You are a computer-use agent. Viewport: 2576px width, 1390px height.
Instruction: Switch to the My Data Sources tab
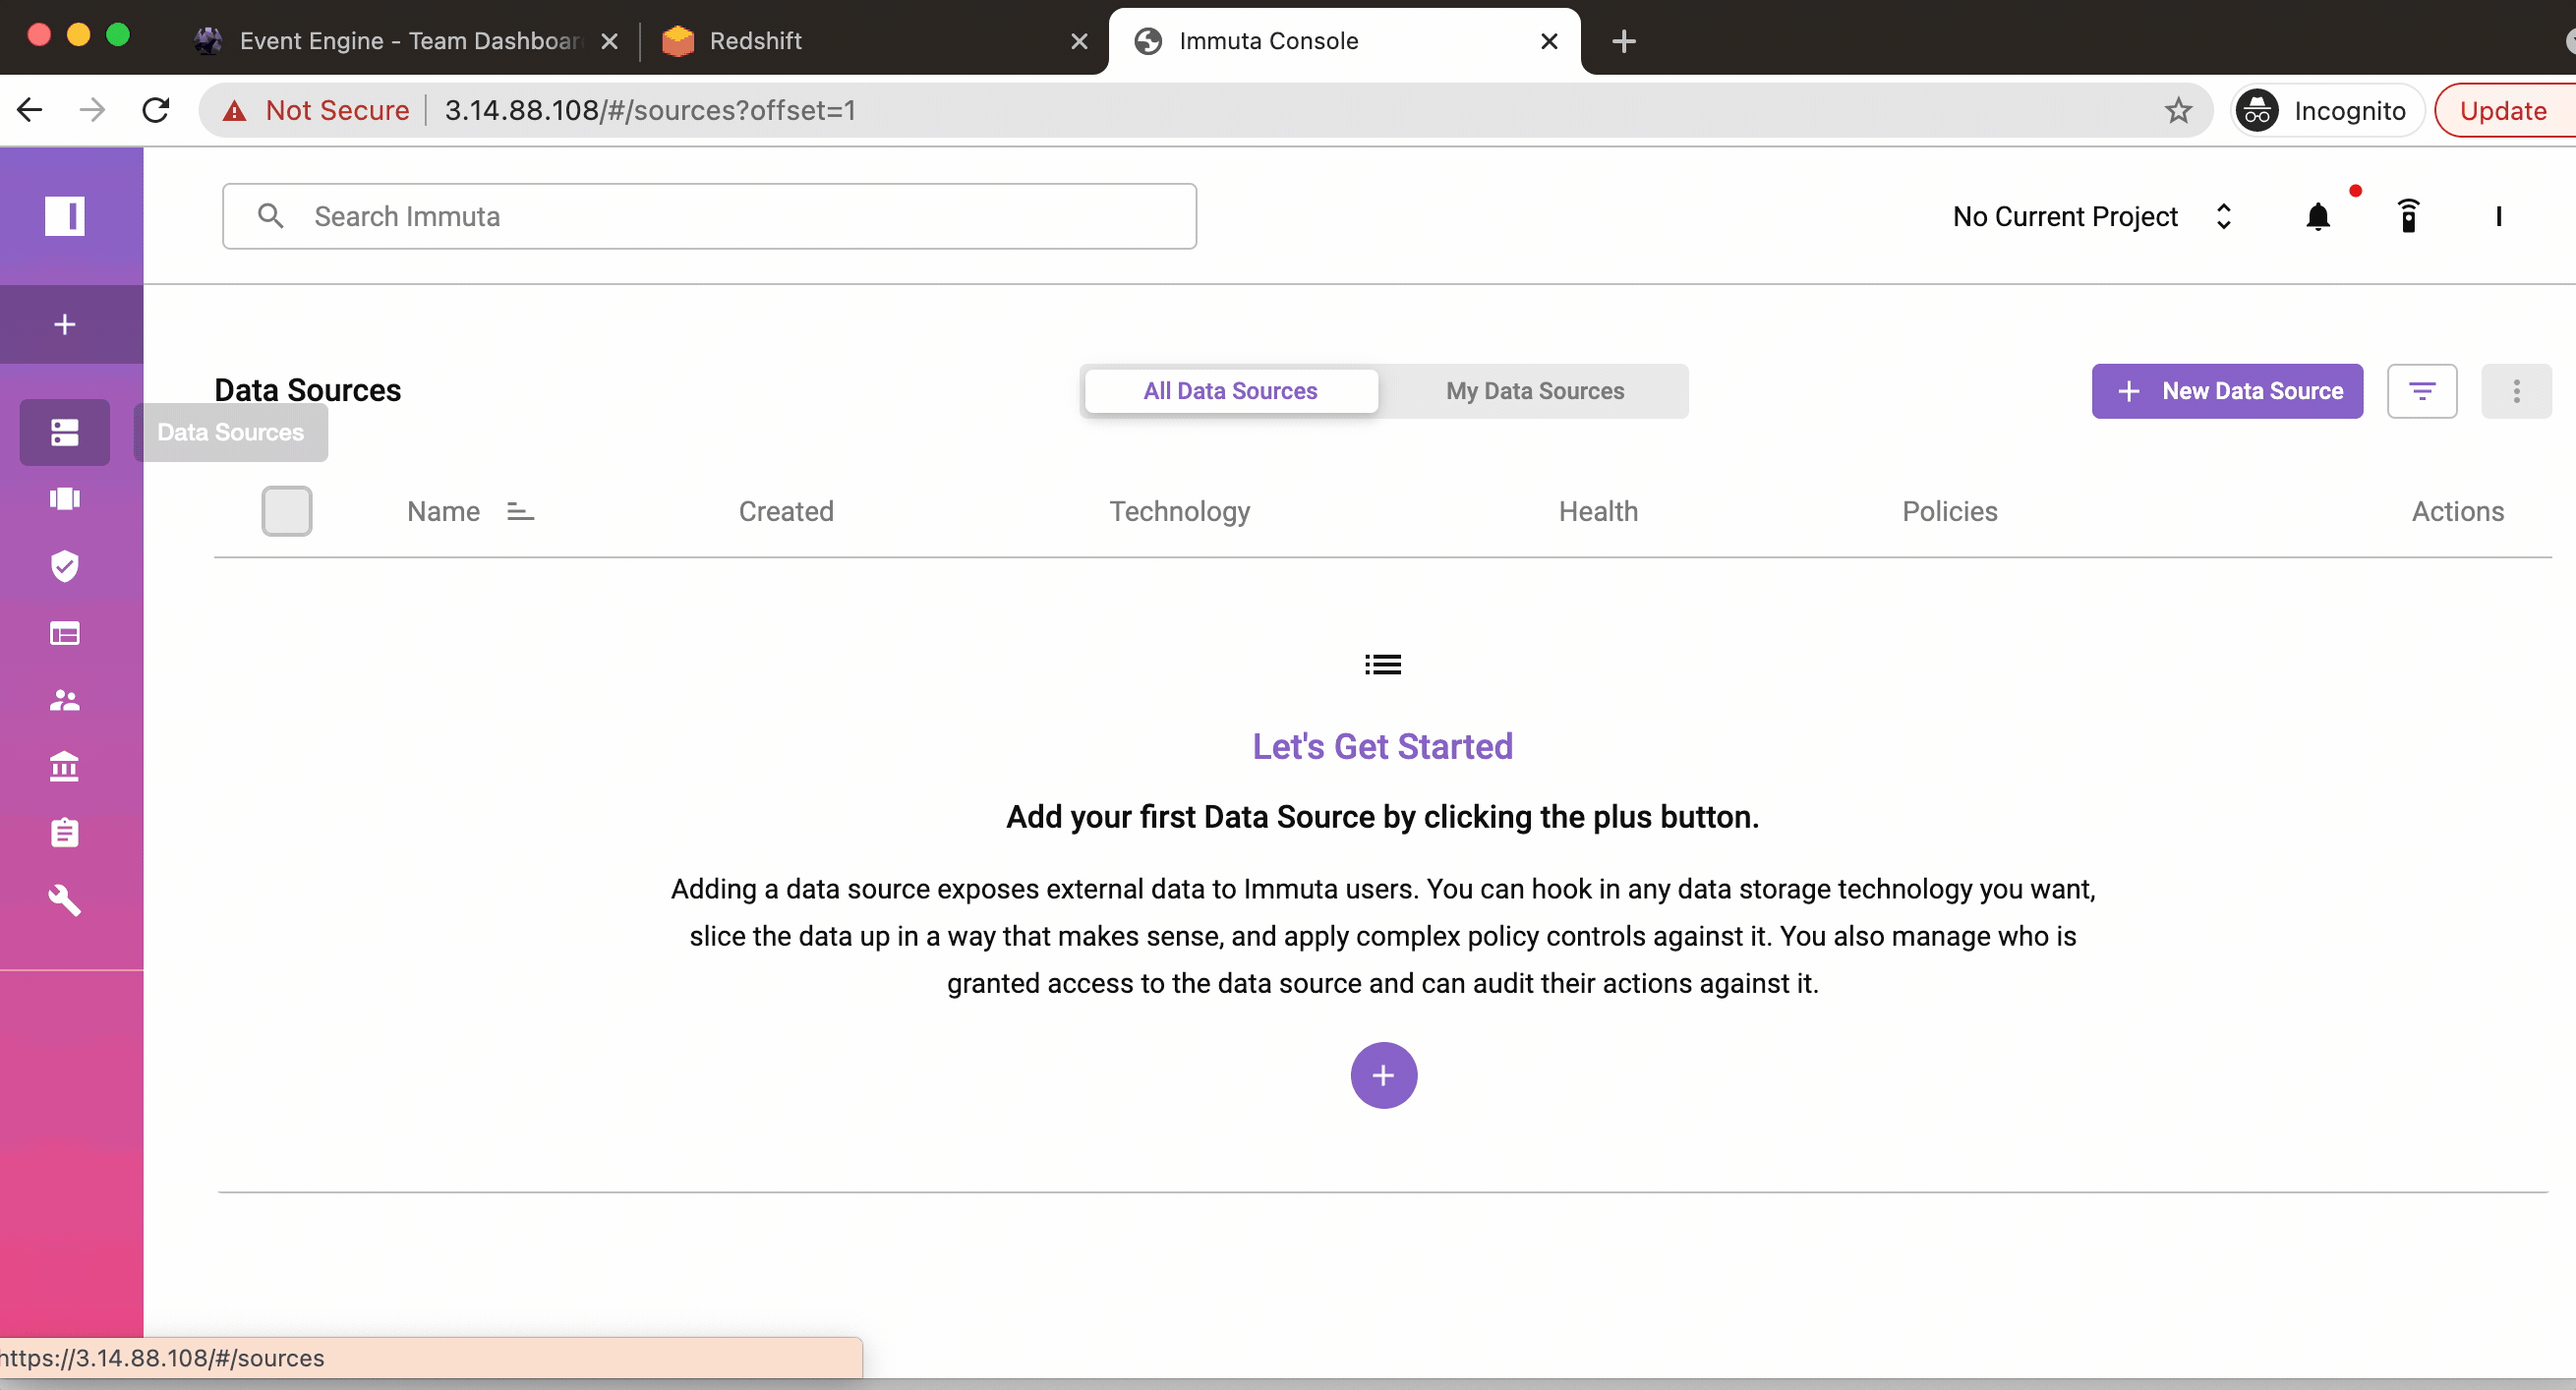[1535, 391]
